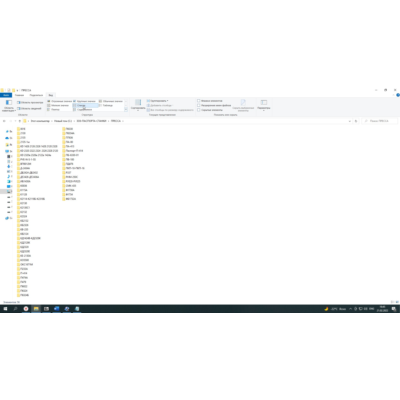Open the Sort by (Сортировать) menu

click(x=138, y=105)
